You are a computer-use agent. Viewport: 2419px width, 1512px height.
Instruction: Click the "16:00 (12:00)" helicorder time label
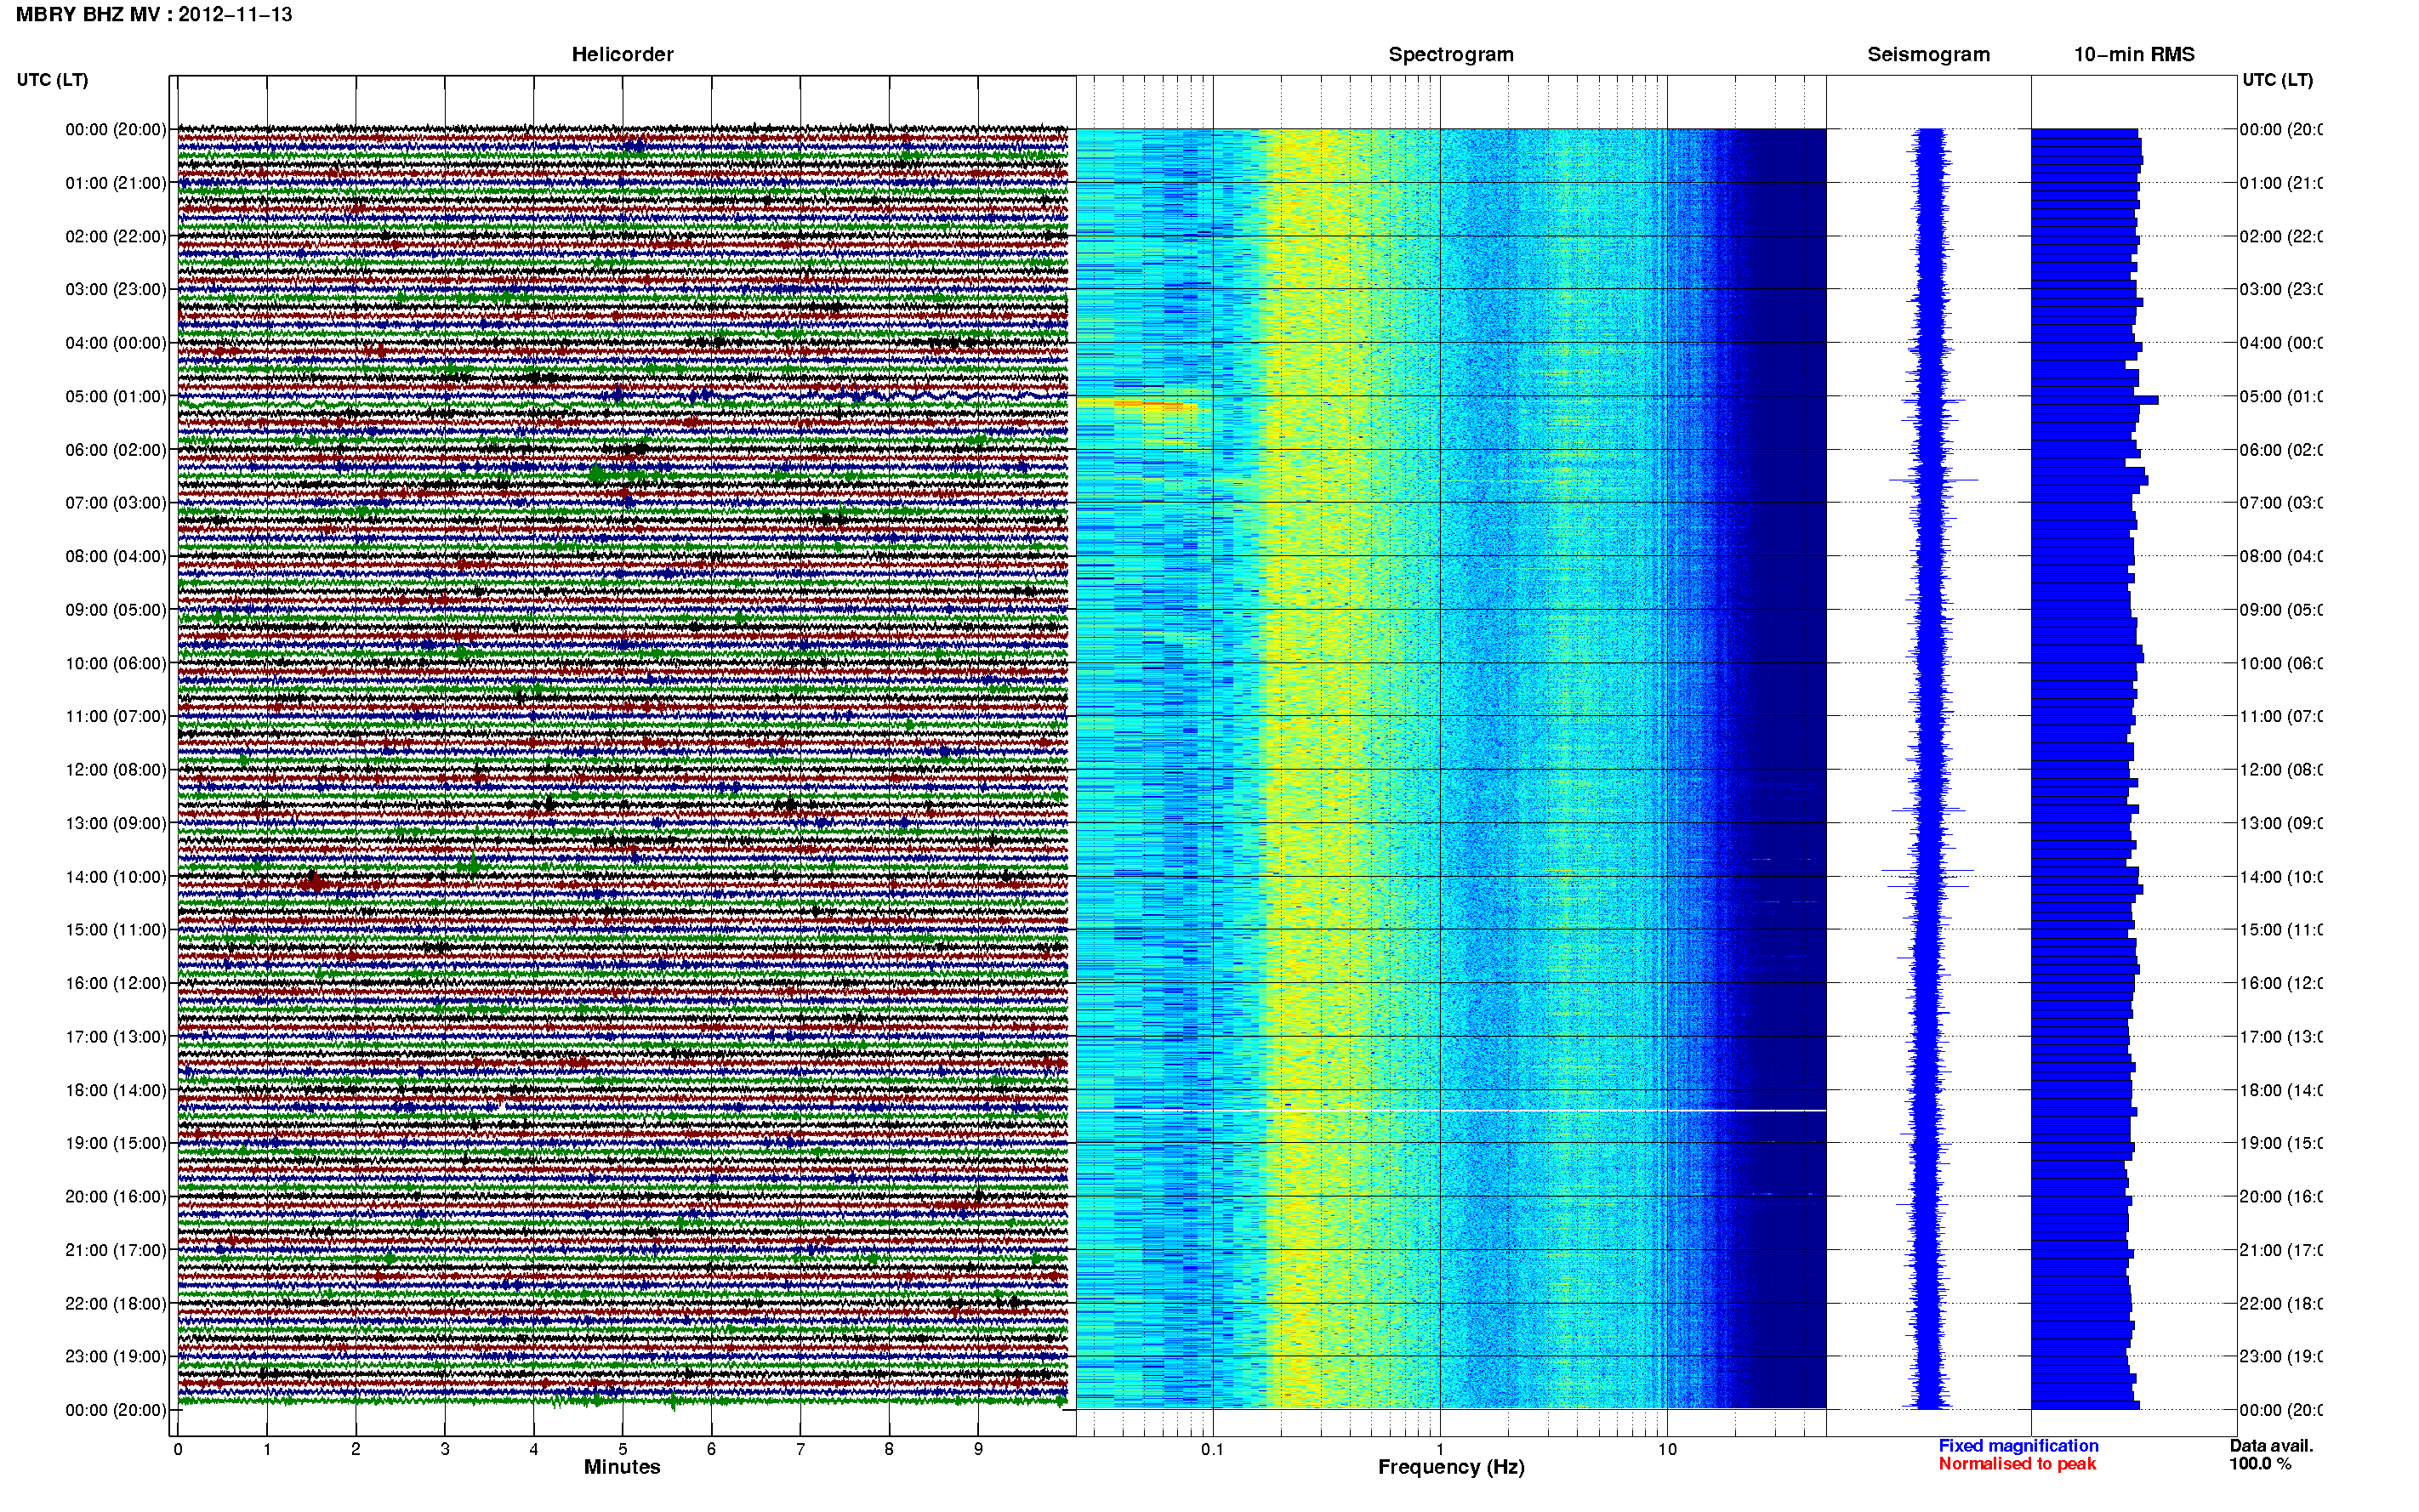click(x=116, y=983)
